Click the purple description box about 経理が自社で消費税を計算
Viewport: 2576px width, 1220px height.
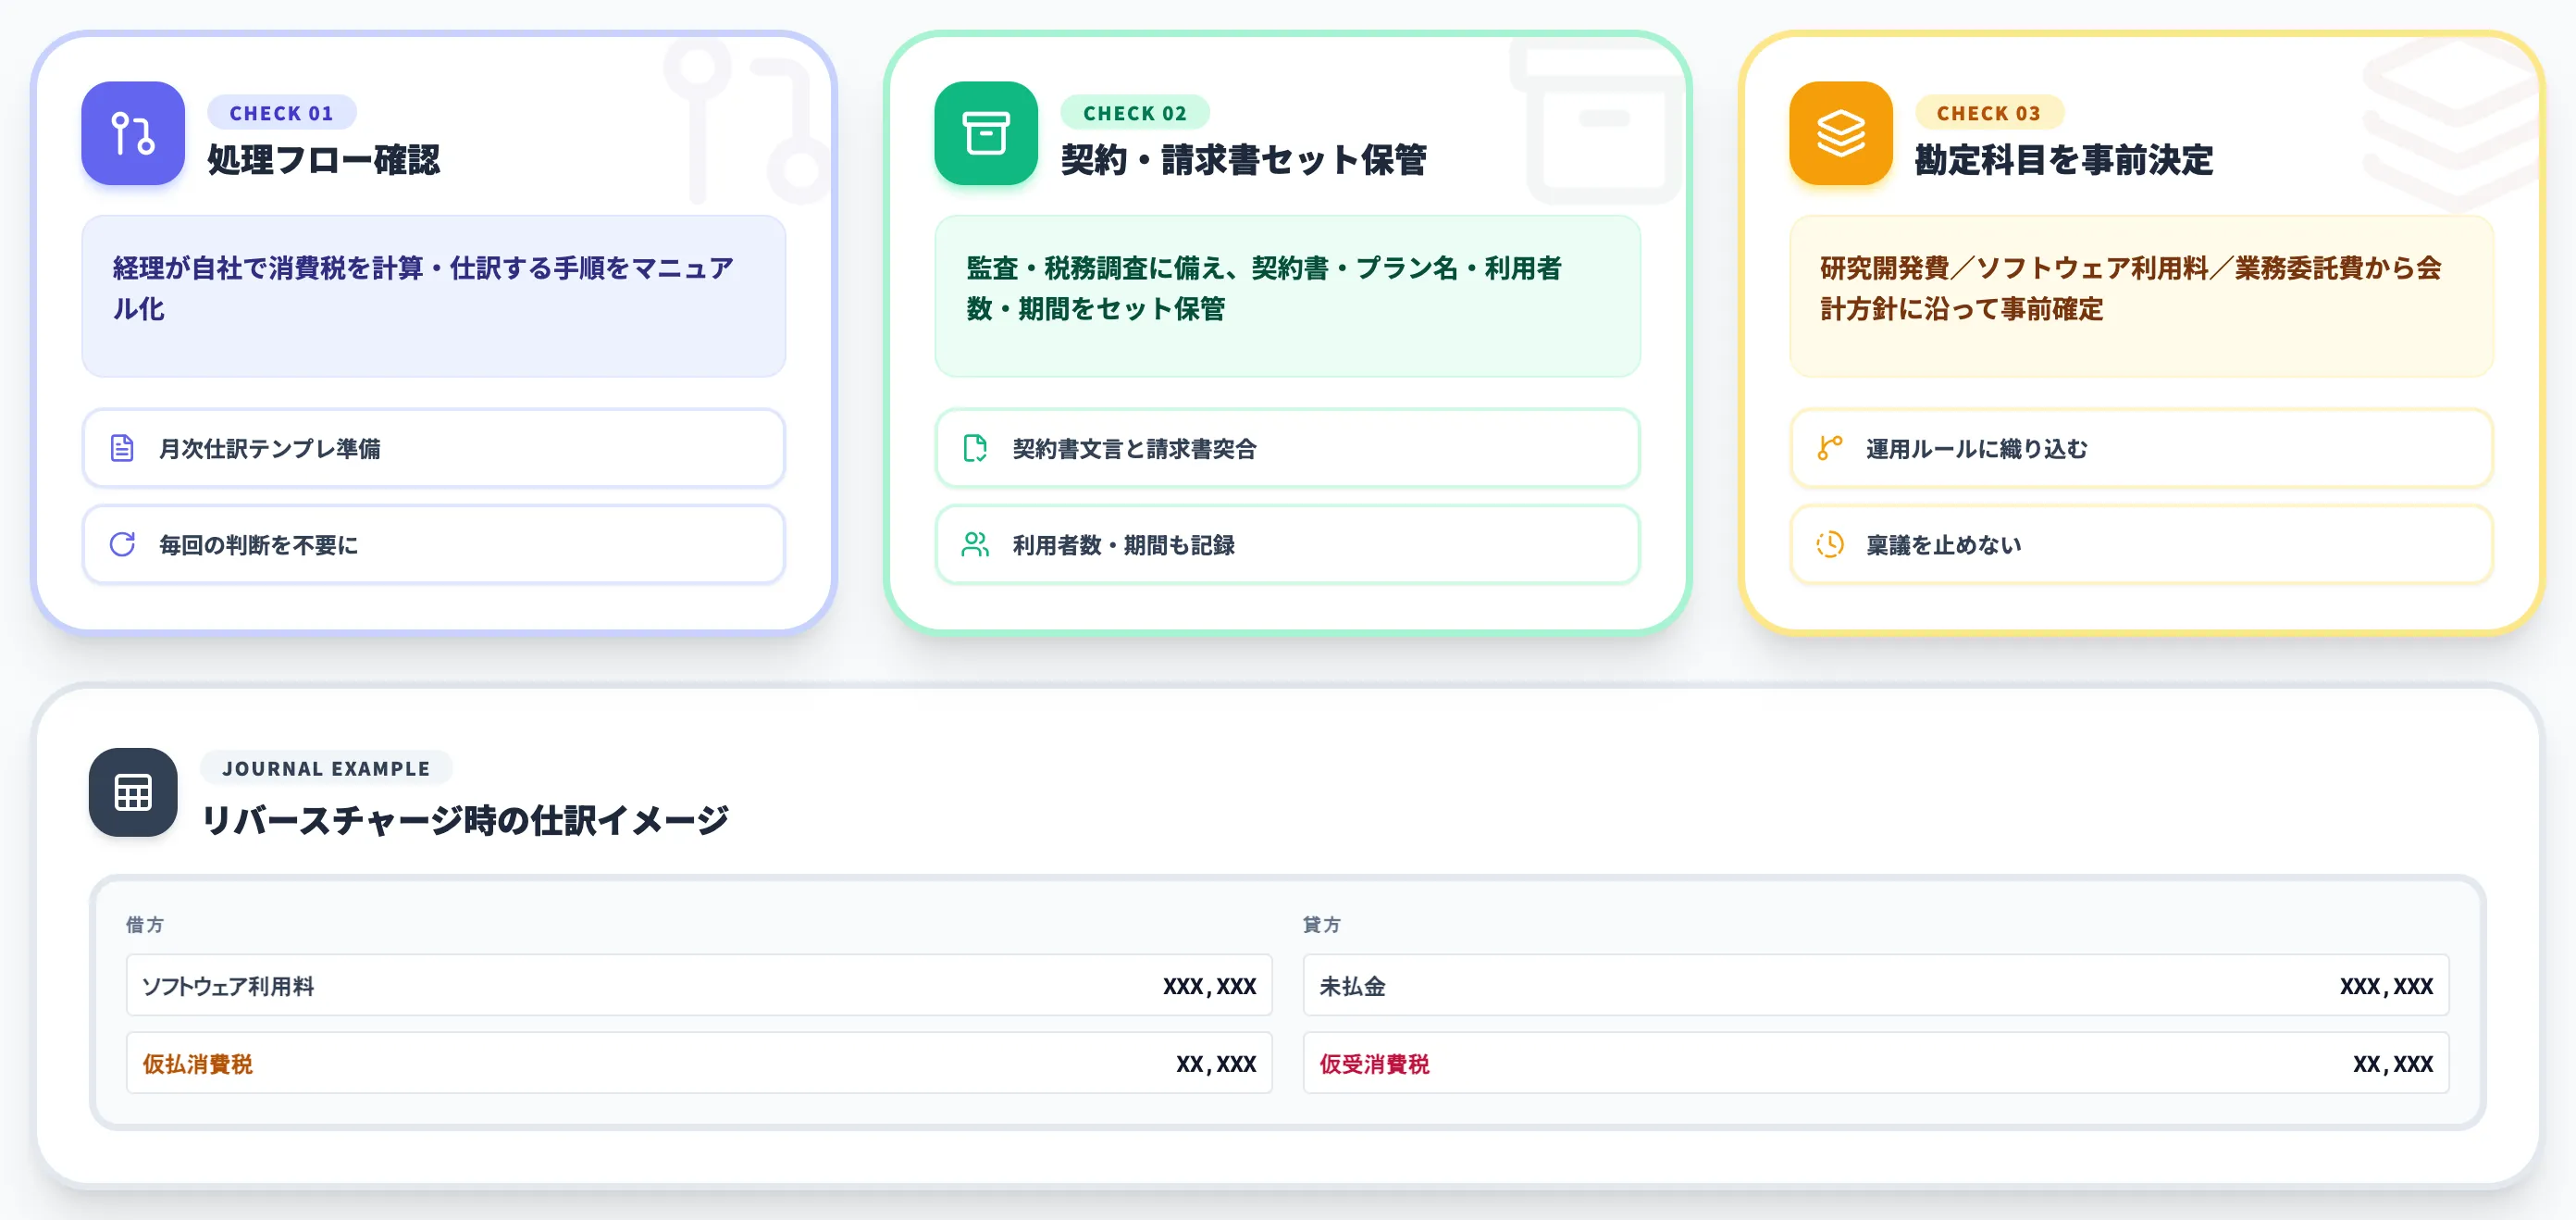pos(434,296)
